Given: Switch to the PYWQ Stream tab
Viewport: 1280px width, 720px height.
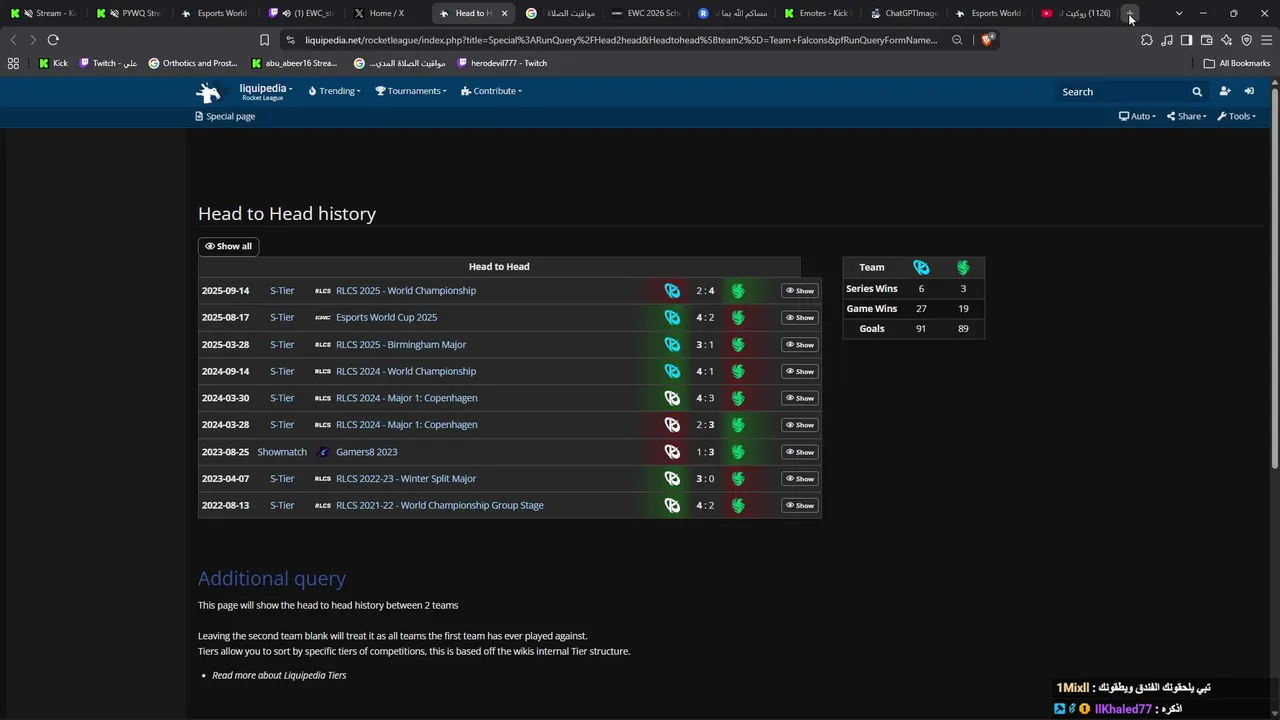Looking at the screenshot, I should (130, 13).
